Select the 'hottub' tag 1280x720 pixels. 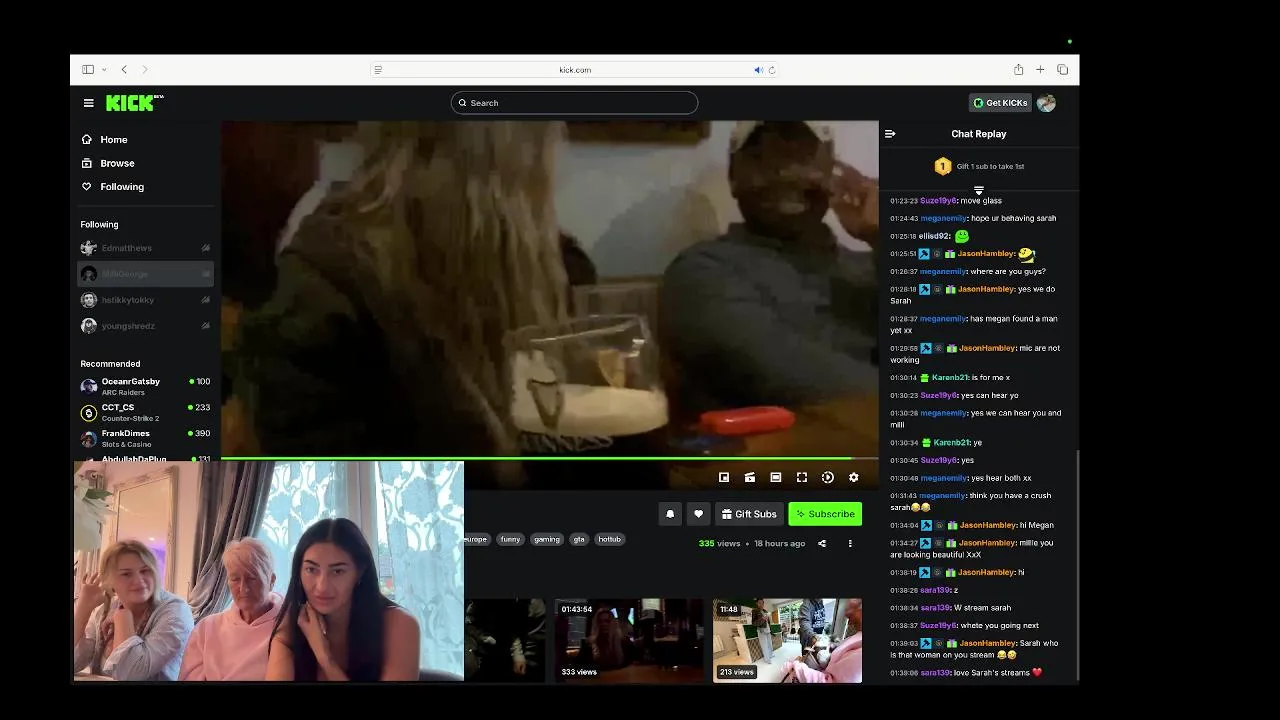(610, 539)
